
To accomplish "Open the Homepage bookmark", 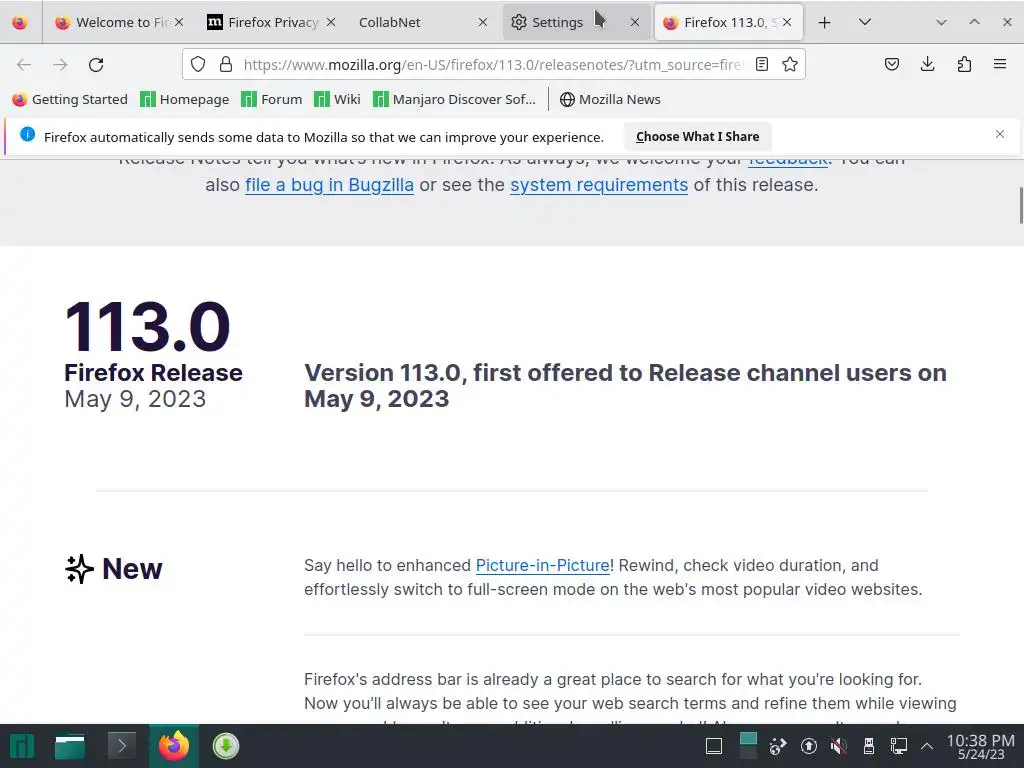I will tap(185, 99).
